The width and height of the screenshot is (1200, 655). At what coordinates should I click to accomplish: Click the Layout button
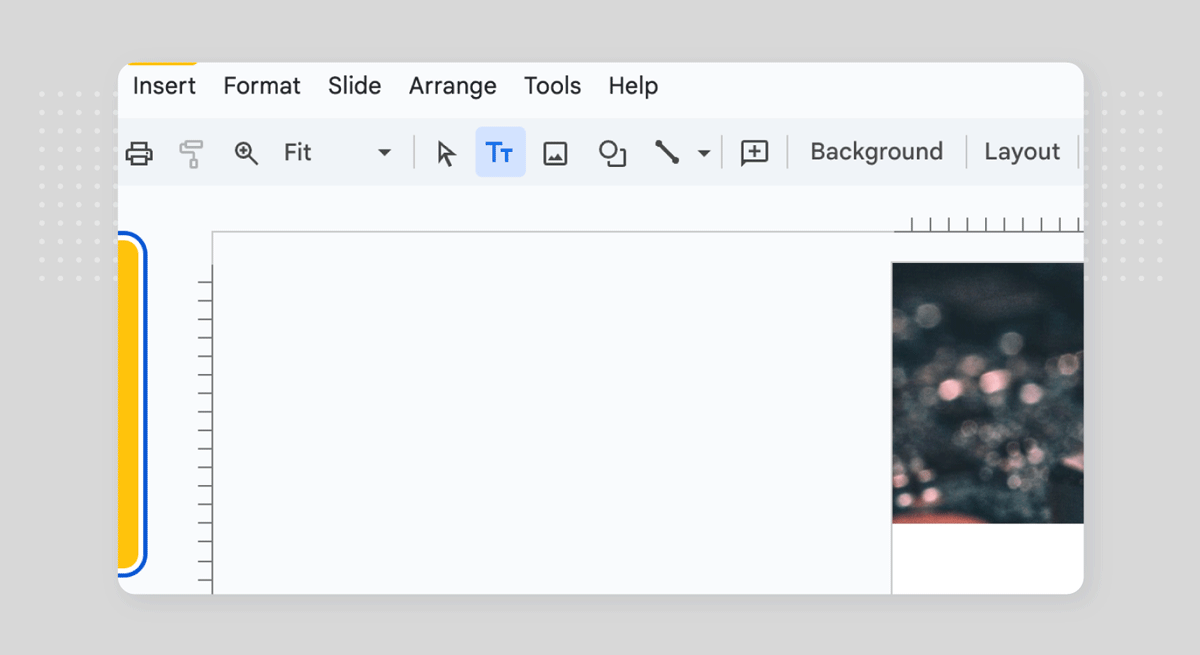click(x=1021, y=152)
